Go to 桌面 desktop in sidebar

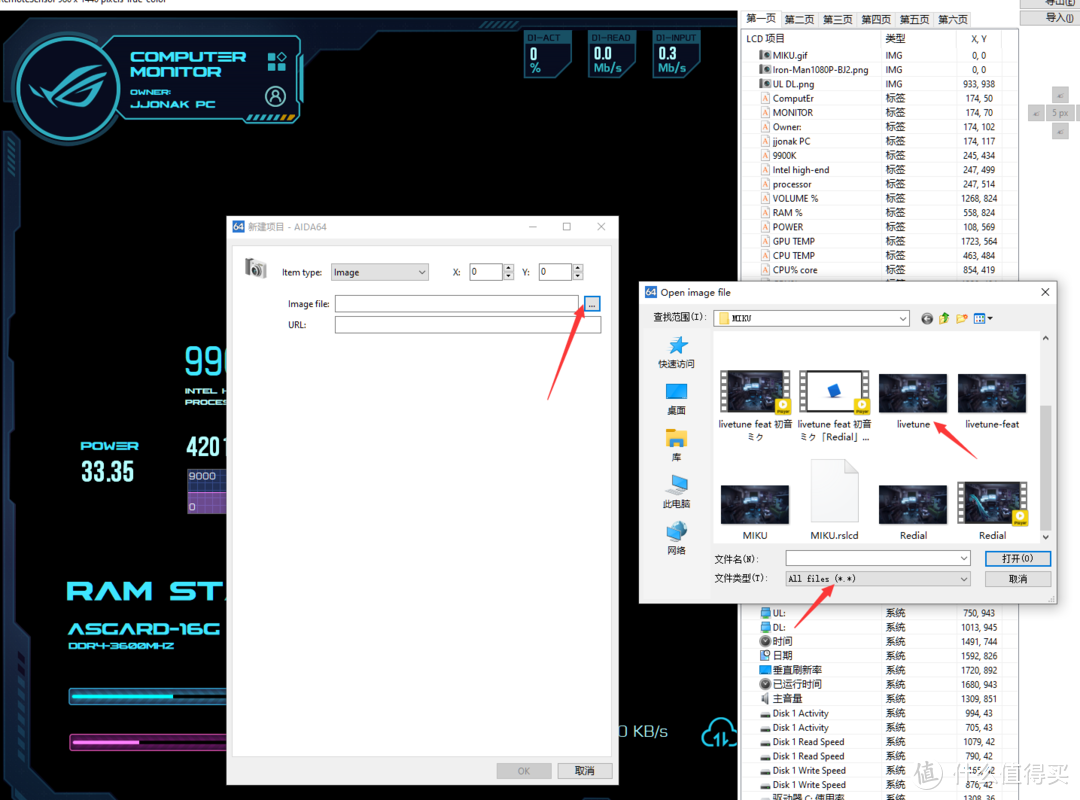click(677, 397)
